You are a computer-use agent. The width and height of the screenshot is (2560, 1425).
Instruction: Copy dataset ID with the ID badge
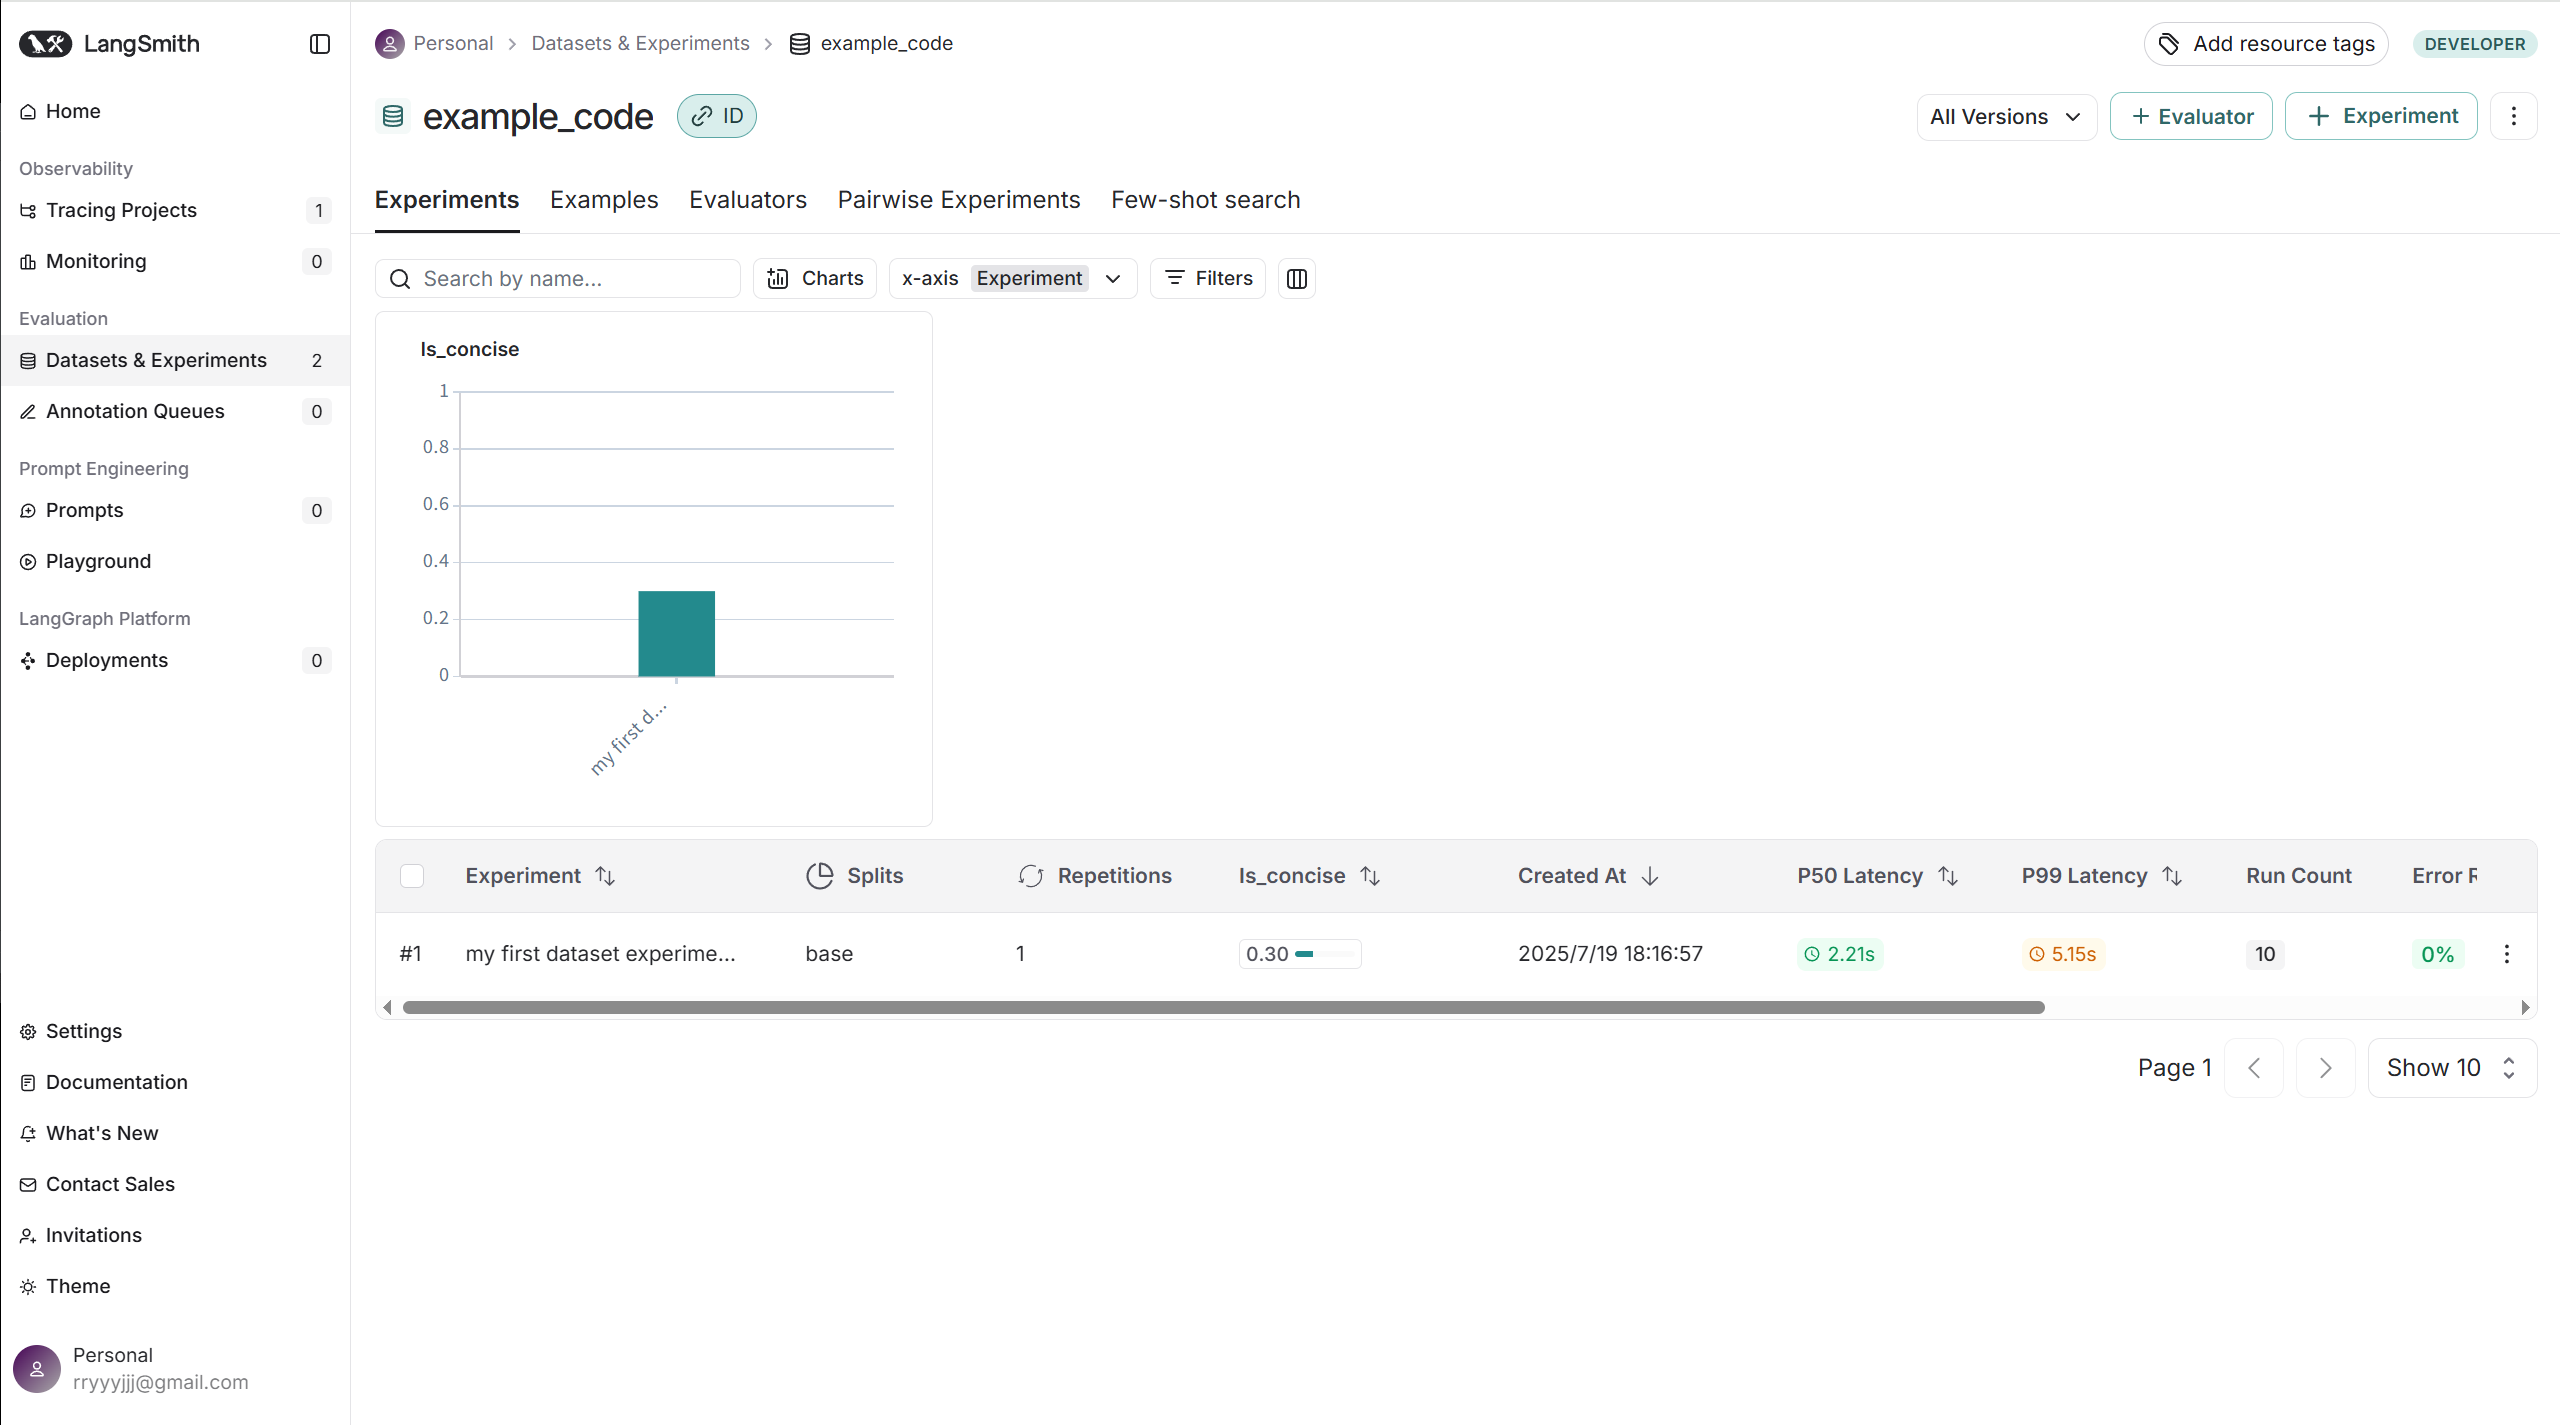[x=717, y=116]
